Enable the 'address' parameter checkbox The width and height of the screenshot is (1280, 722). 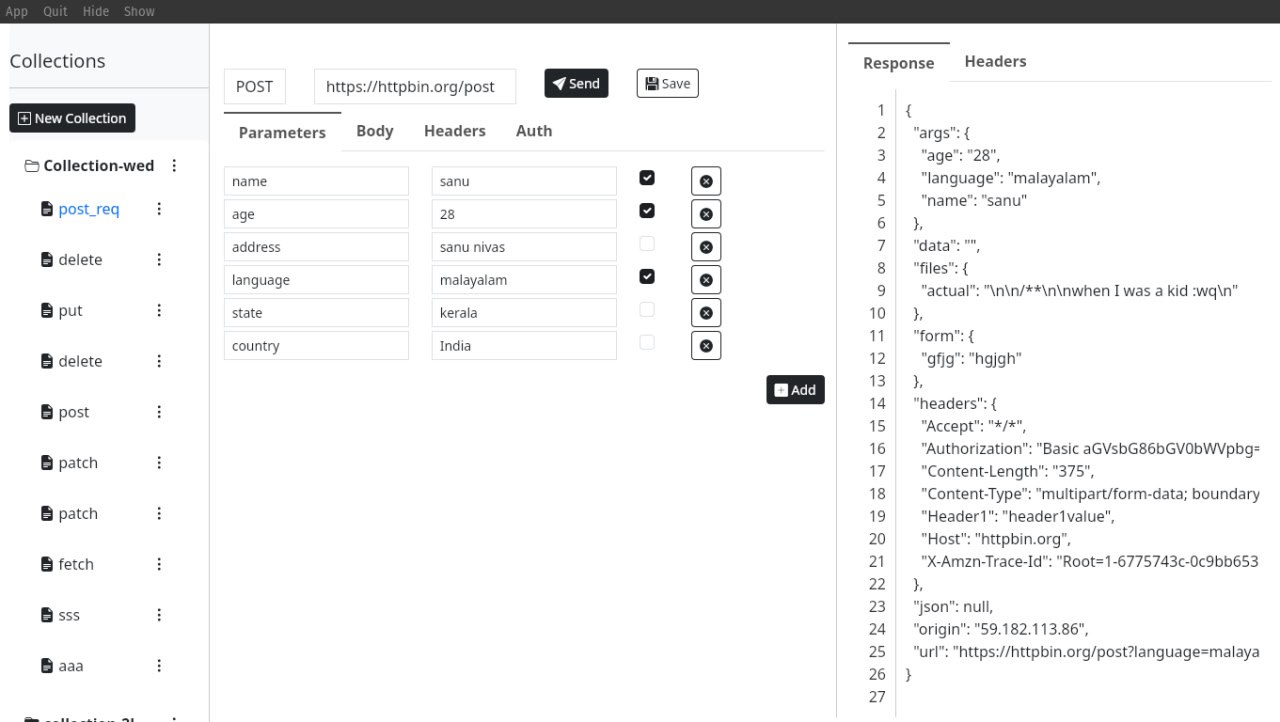click(647, 244)
